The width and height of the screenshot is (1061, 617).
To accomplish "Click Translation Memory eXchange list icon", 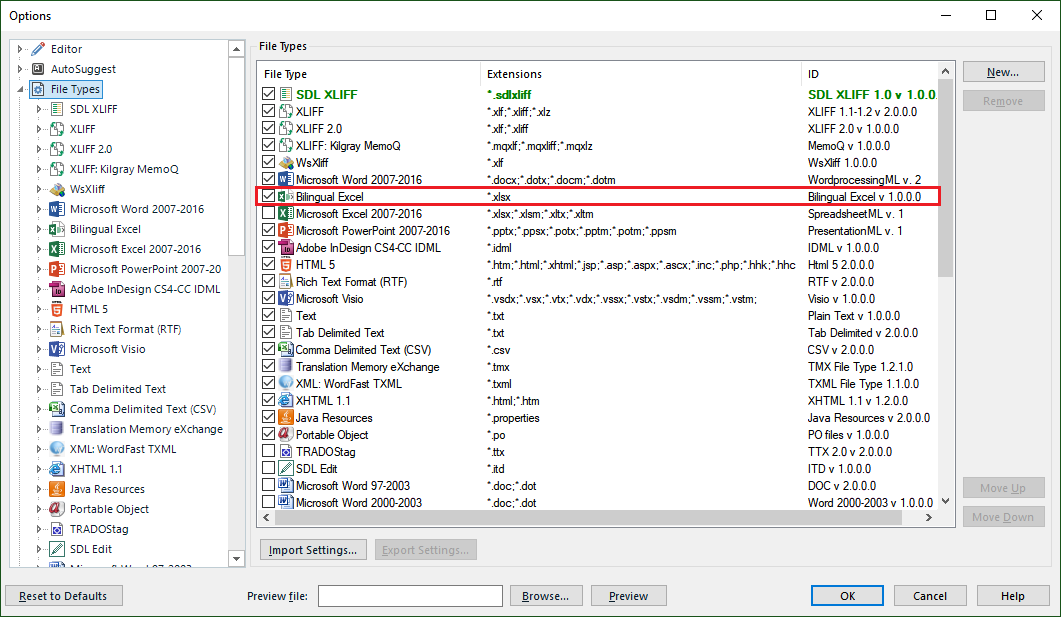I will (286, 367).
